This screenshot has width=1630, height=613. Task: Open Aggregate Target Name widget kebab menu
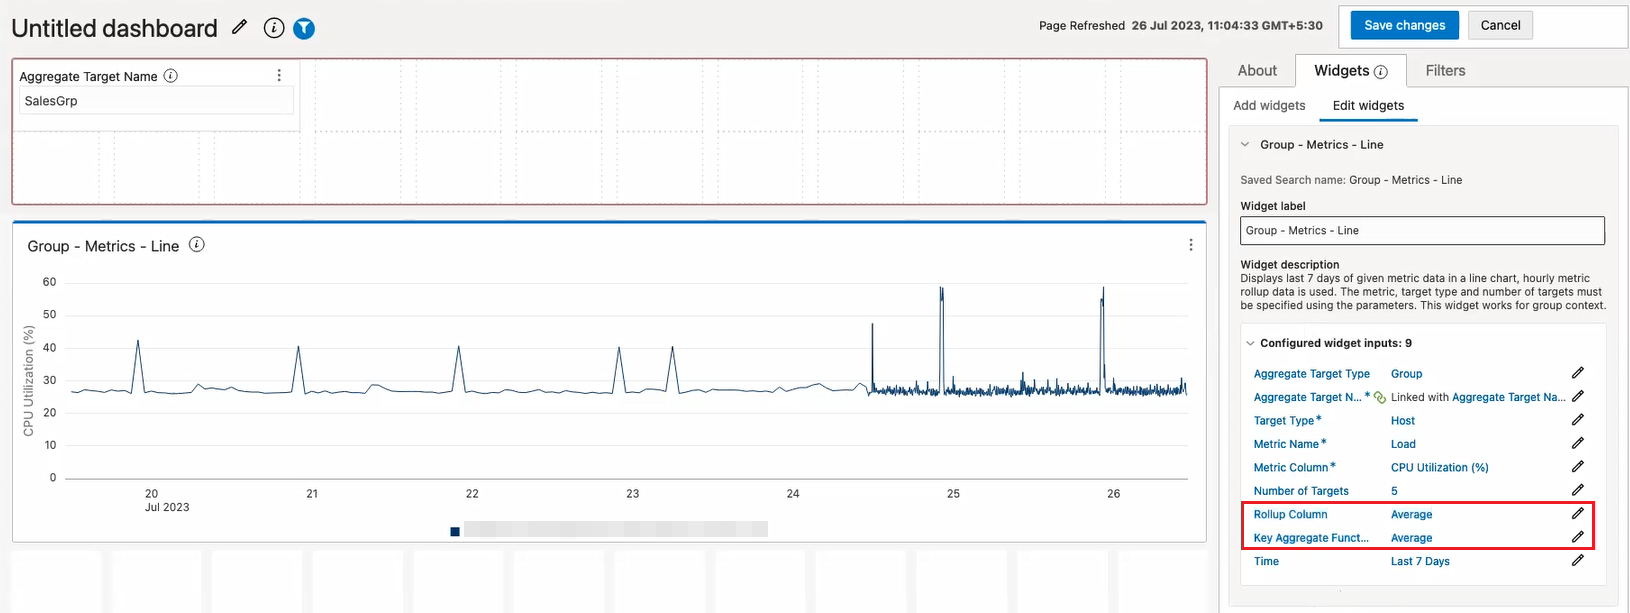pyautogui.click(x=279, y=76)
